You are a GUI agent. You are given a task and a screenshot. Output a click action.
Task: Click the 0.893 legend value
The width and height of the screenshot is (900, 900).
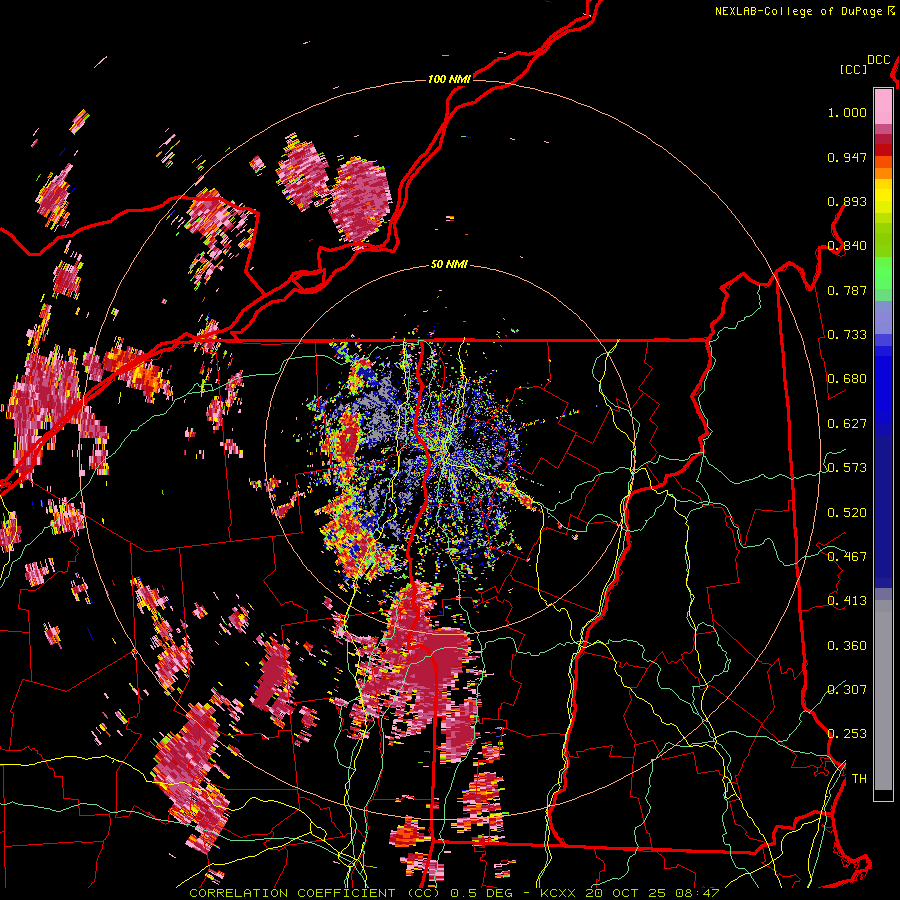pyautogui.click(x=847, y=201)
